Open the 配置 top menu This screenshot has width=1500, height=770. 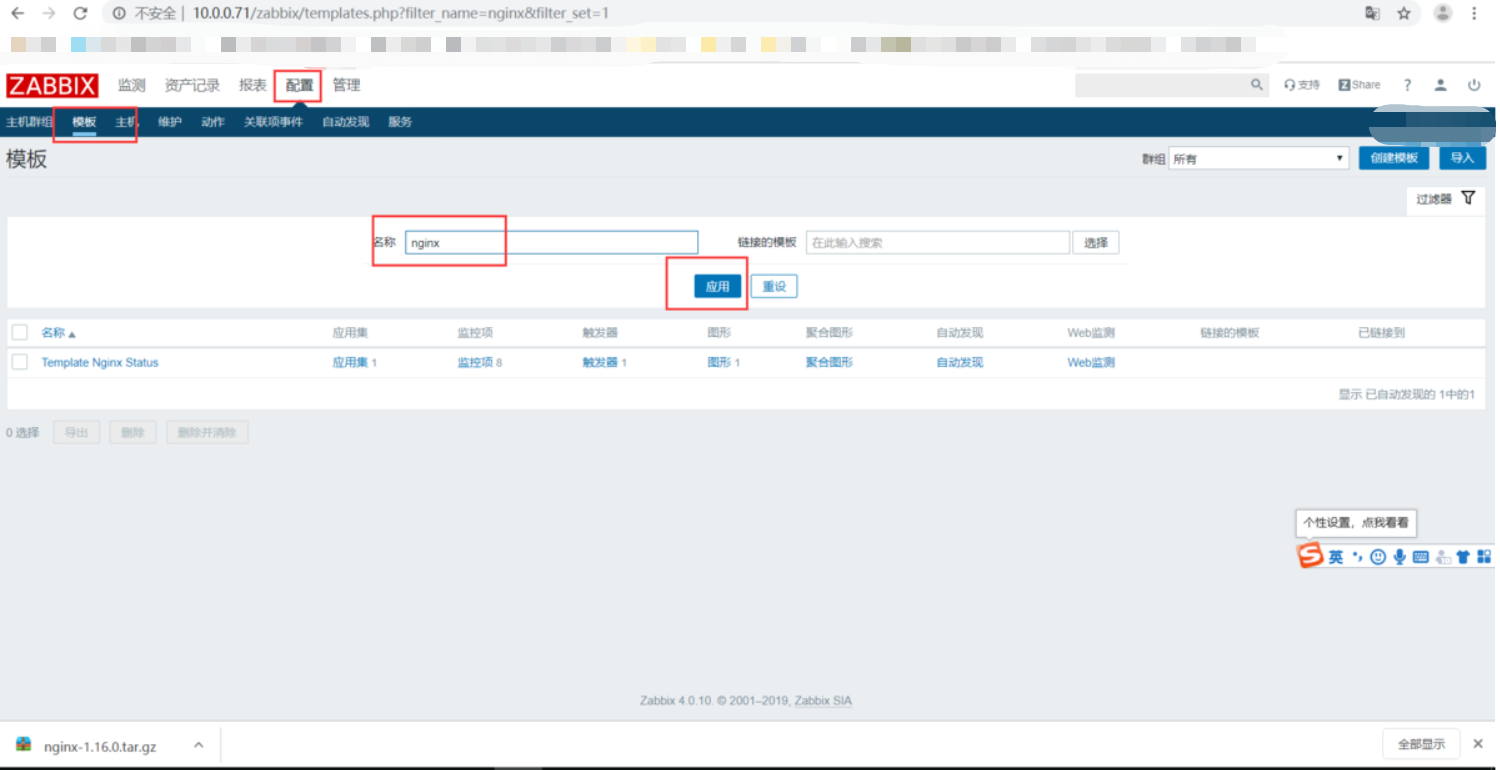[x=299, y=85]
